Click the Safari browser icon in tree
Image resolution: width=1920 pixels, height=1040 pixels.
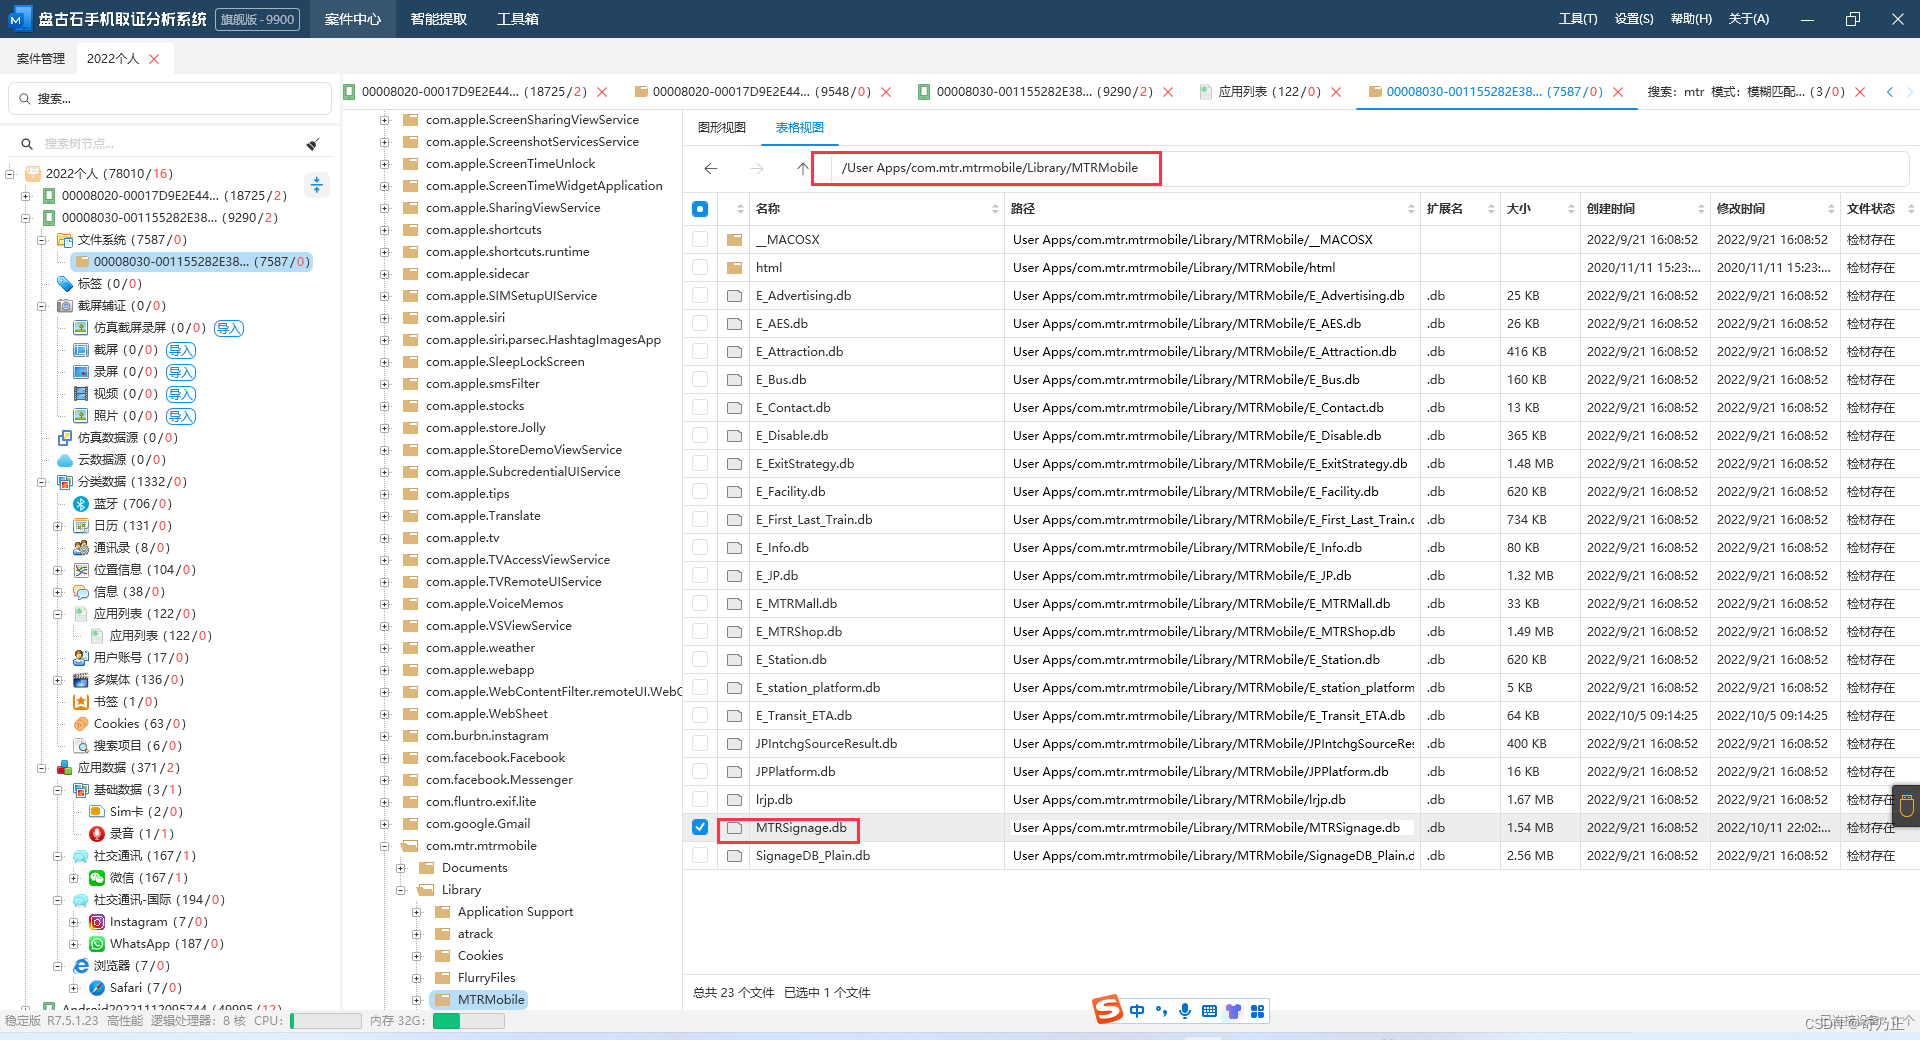tap(97, 988)
